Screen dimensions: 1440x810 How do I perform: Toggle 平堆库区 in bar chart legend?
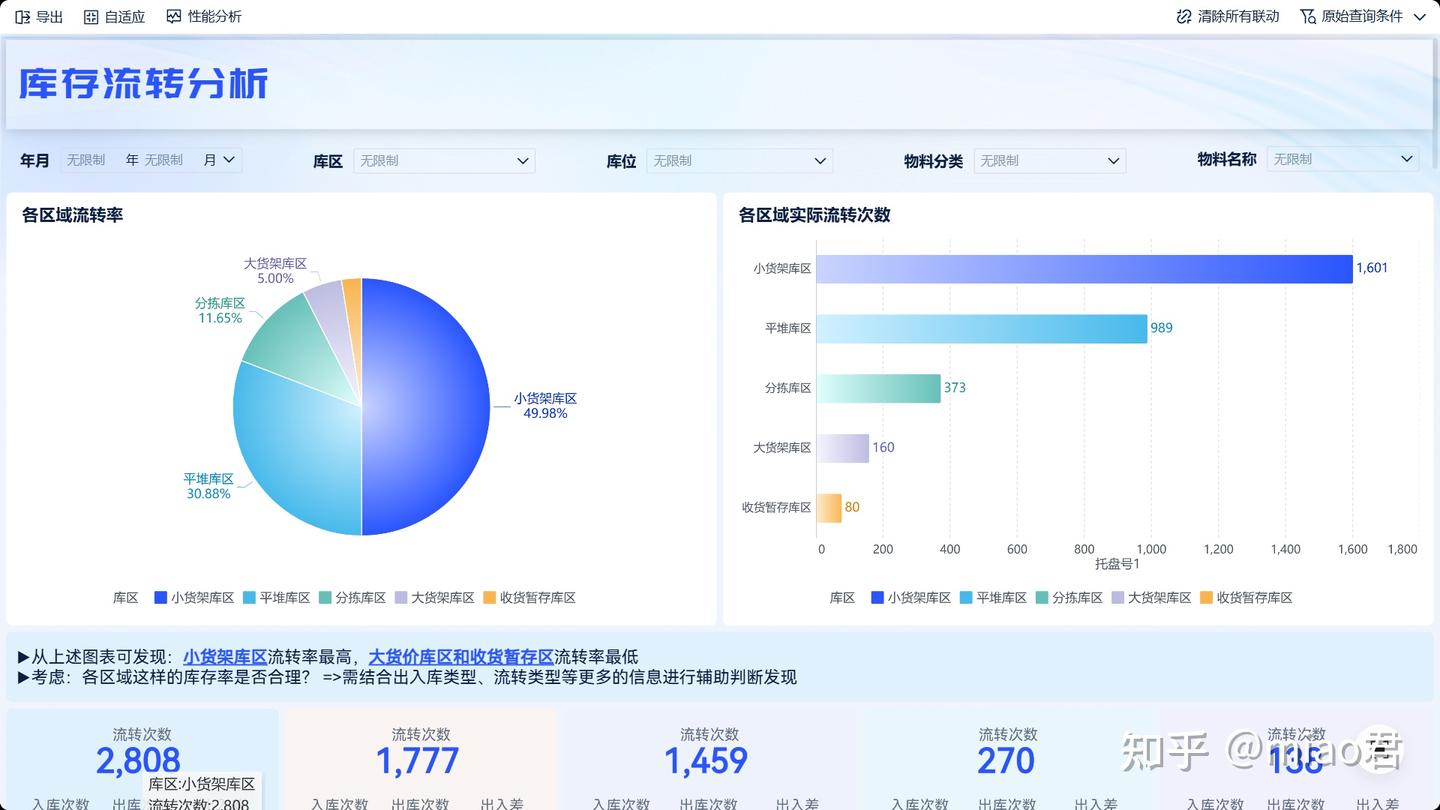tap(994, 598)
